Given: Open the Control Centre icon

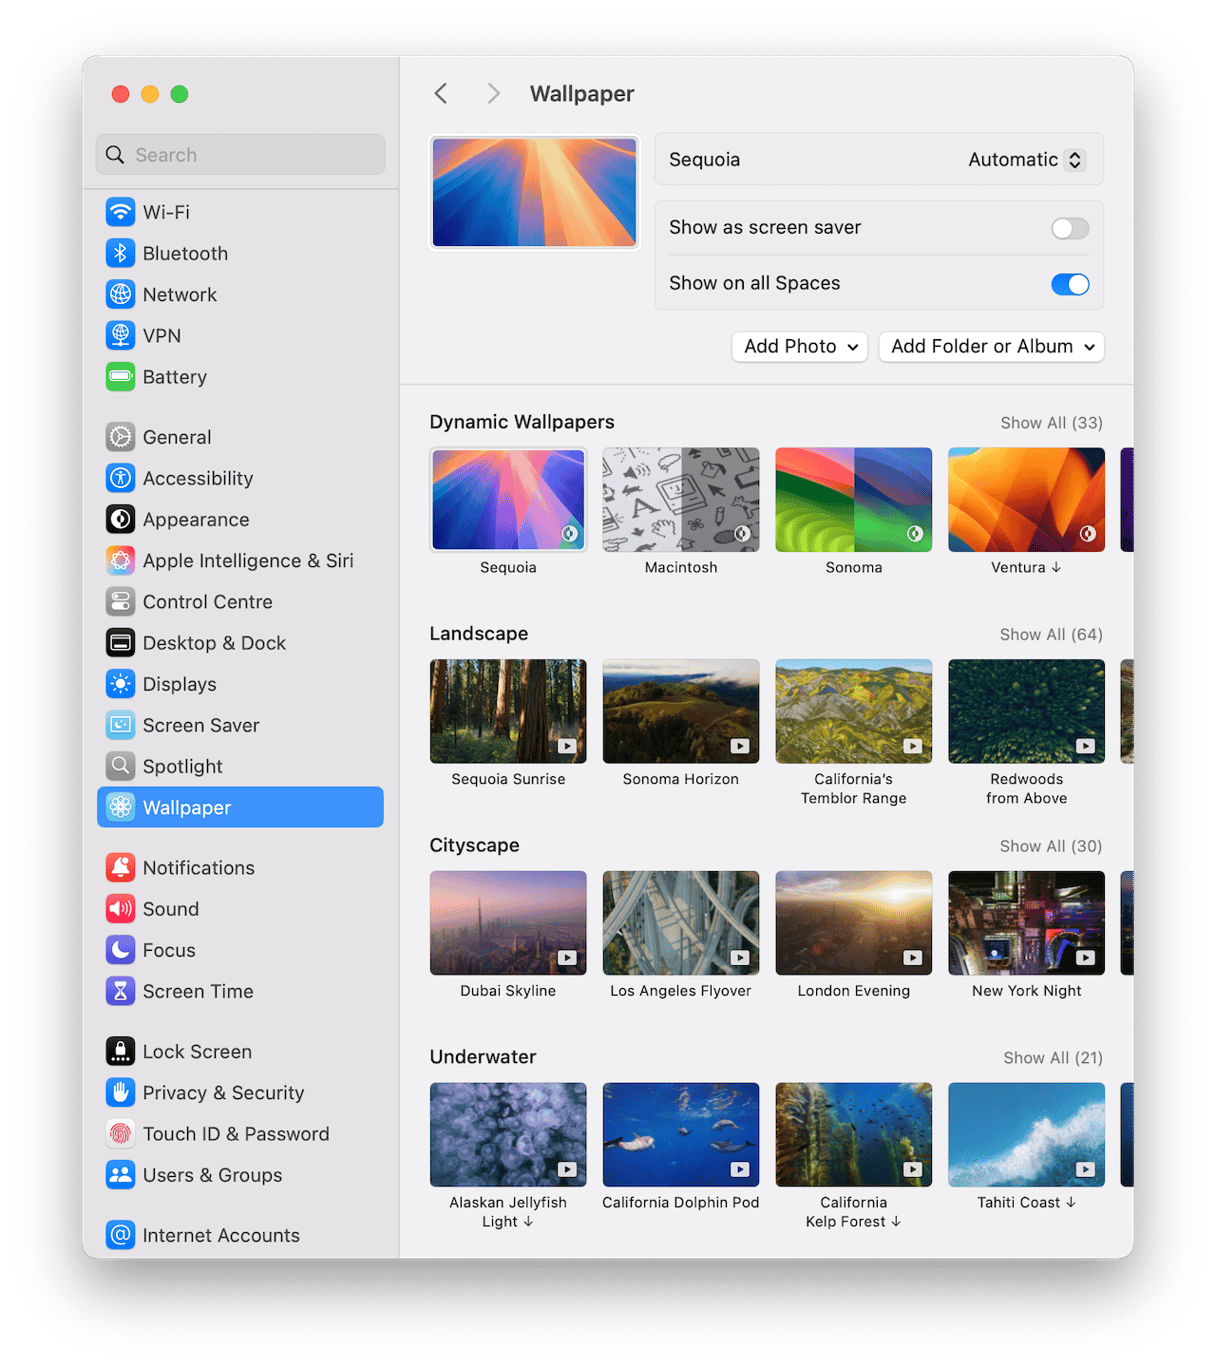Looking at the screenshot, I should 120,602.
